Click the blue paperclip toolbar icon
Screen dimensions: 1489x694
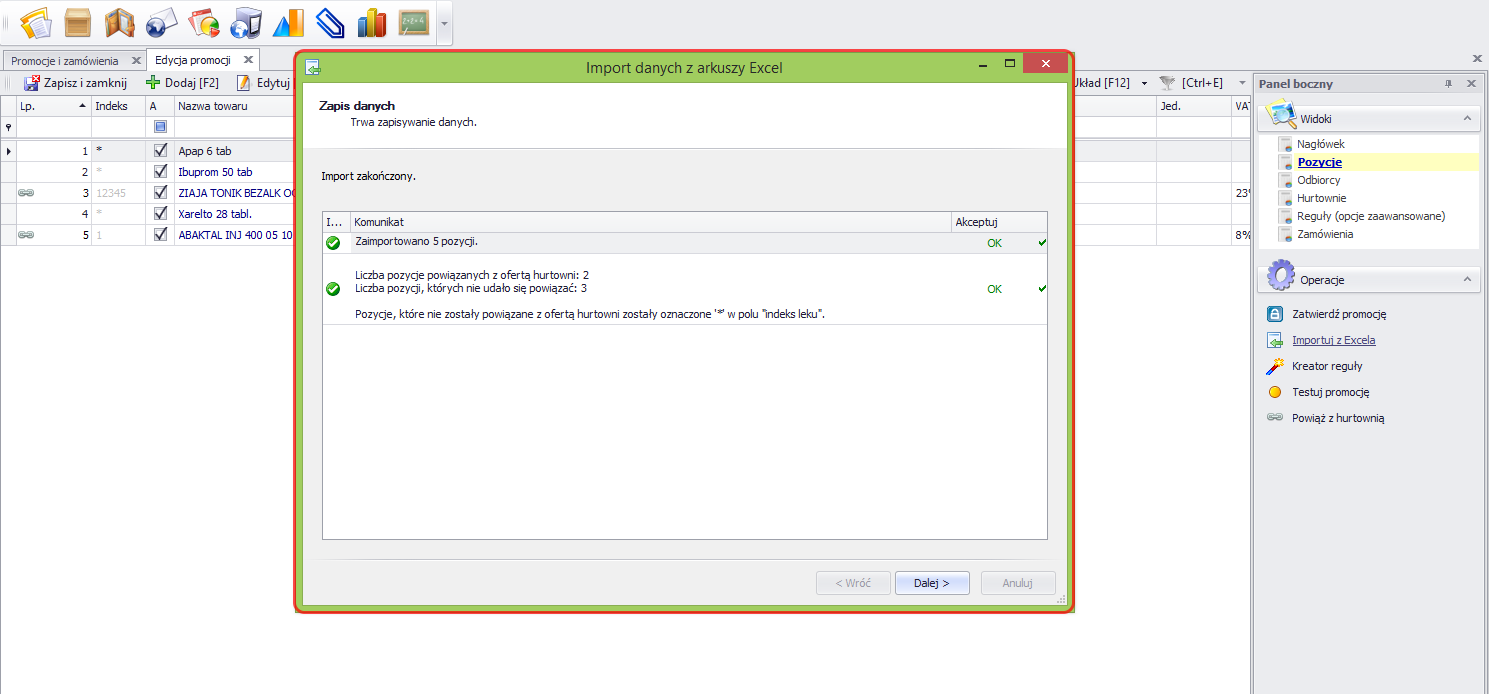tap(329, 22)
